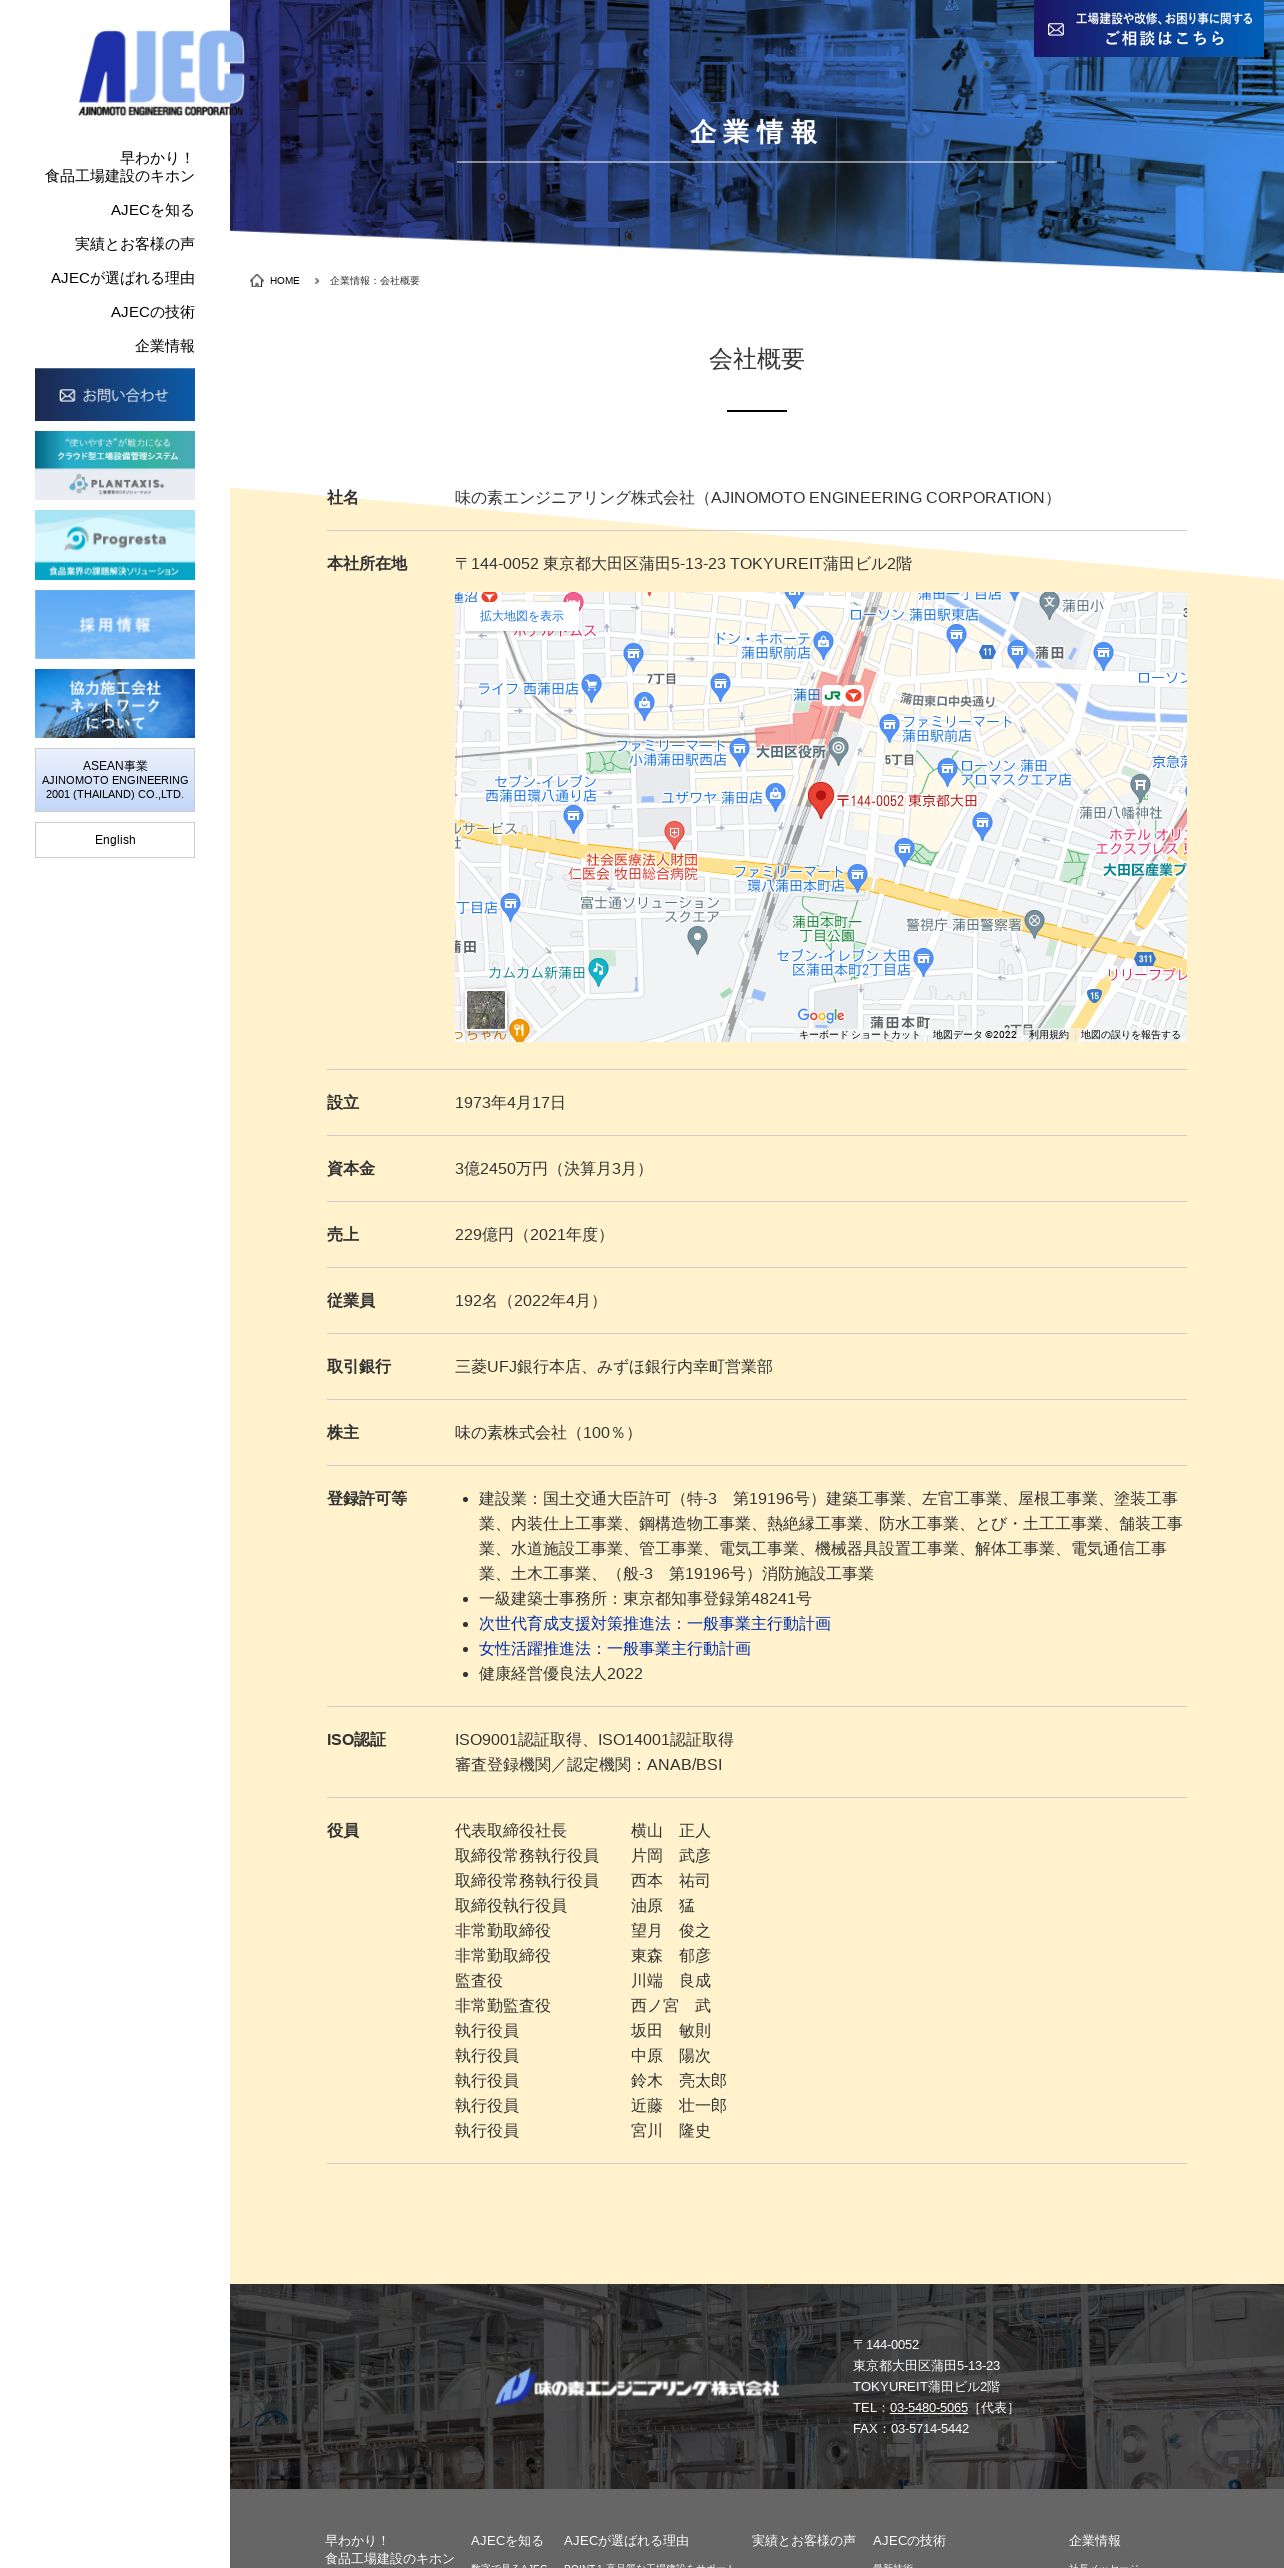The height and width of the screenshot is (2568, 1284).
Task: Click the footer telephone number 03-5480-5065
Action: point(928,2408)
